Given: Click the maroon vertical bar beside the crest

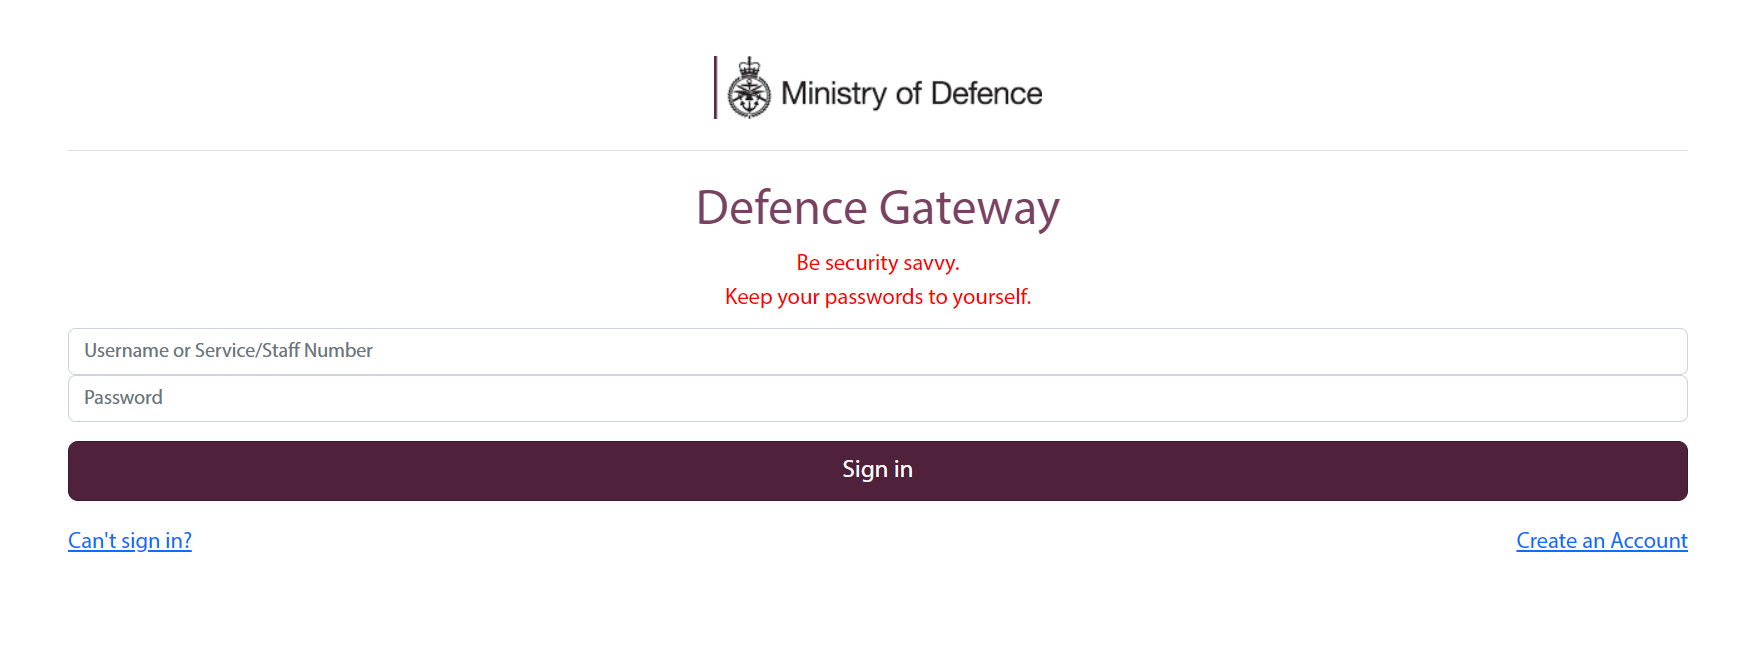Looking at the screenshot, I should 715,88.
